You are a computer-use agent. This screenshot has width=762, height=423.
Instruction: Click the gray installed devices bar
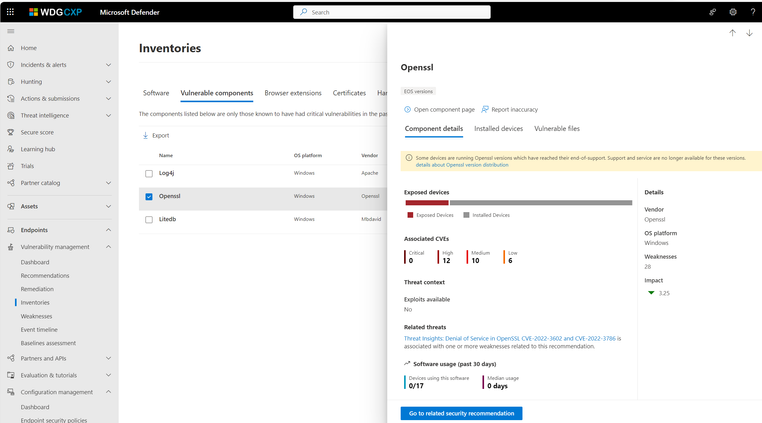pyautogui.click(x=541, y=203)
